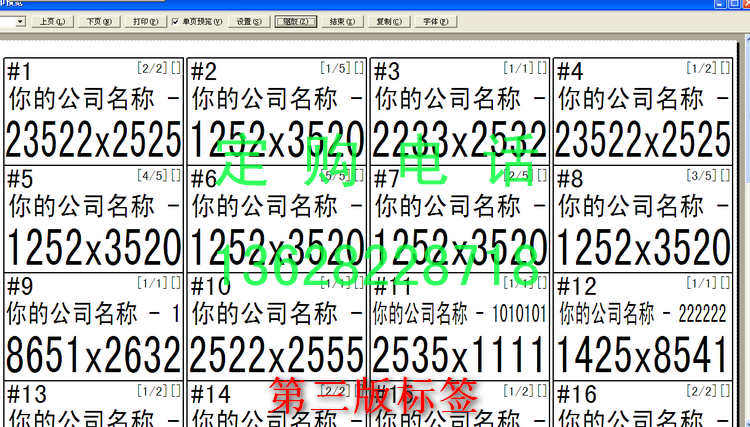Screen dimensions: 750x427
Task: Toggle the 单页预览 single-page preview checkbox
Action: click(x=175, y=21)
